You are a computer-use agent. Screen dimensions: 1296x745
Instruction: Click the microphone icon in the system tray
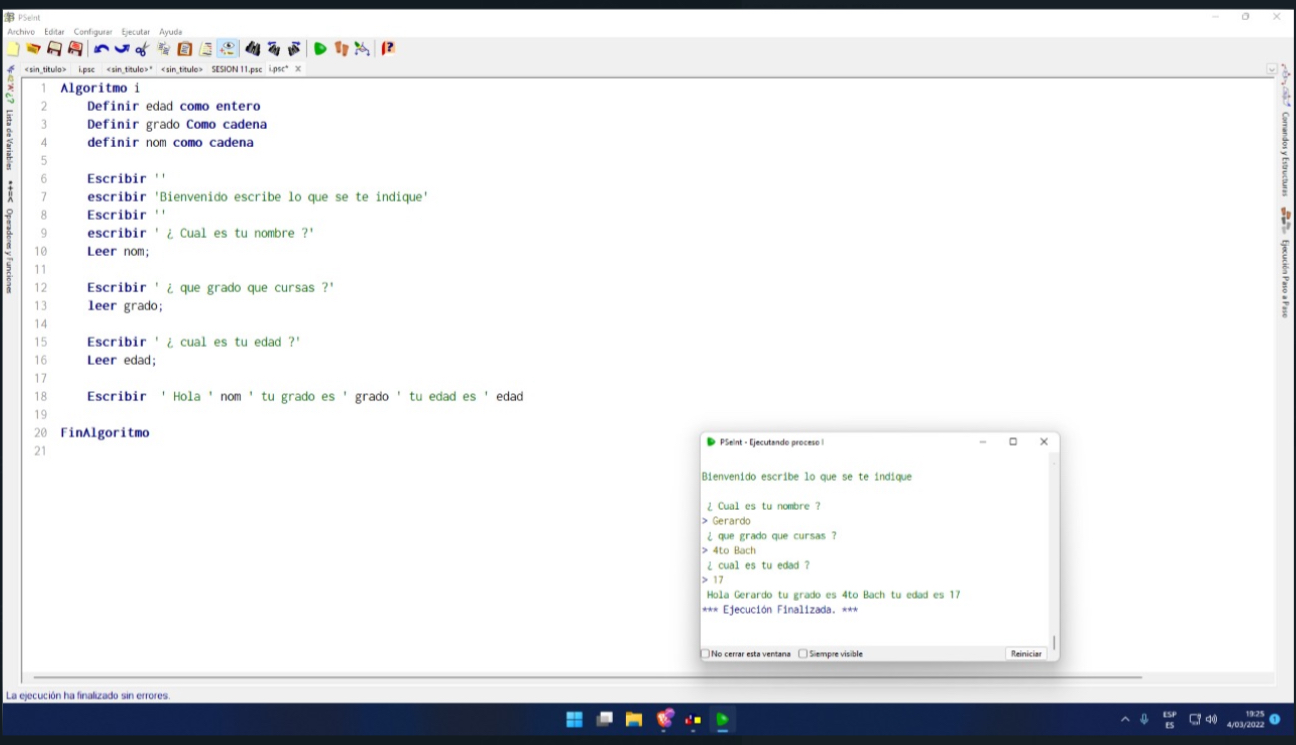tap(1144, 719)
